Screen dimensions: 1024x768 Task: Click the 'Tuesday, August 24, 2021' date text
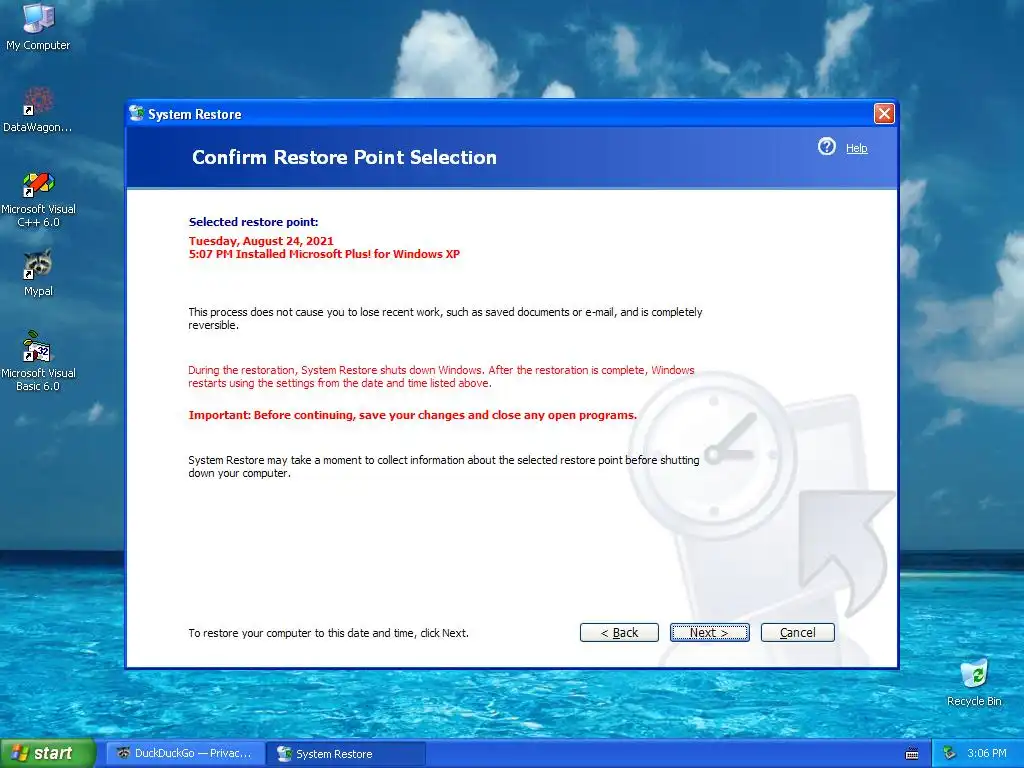point(261,241)
